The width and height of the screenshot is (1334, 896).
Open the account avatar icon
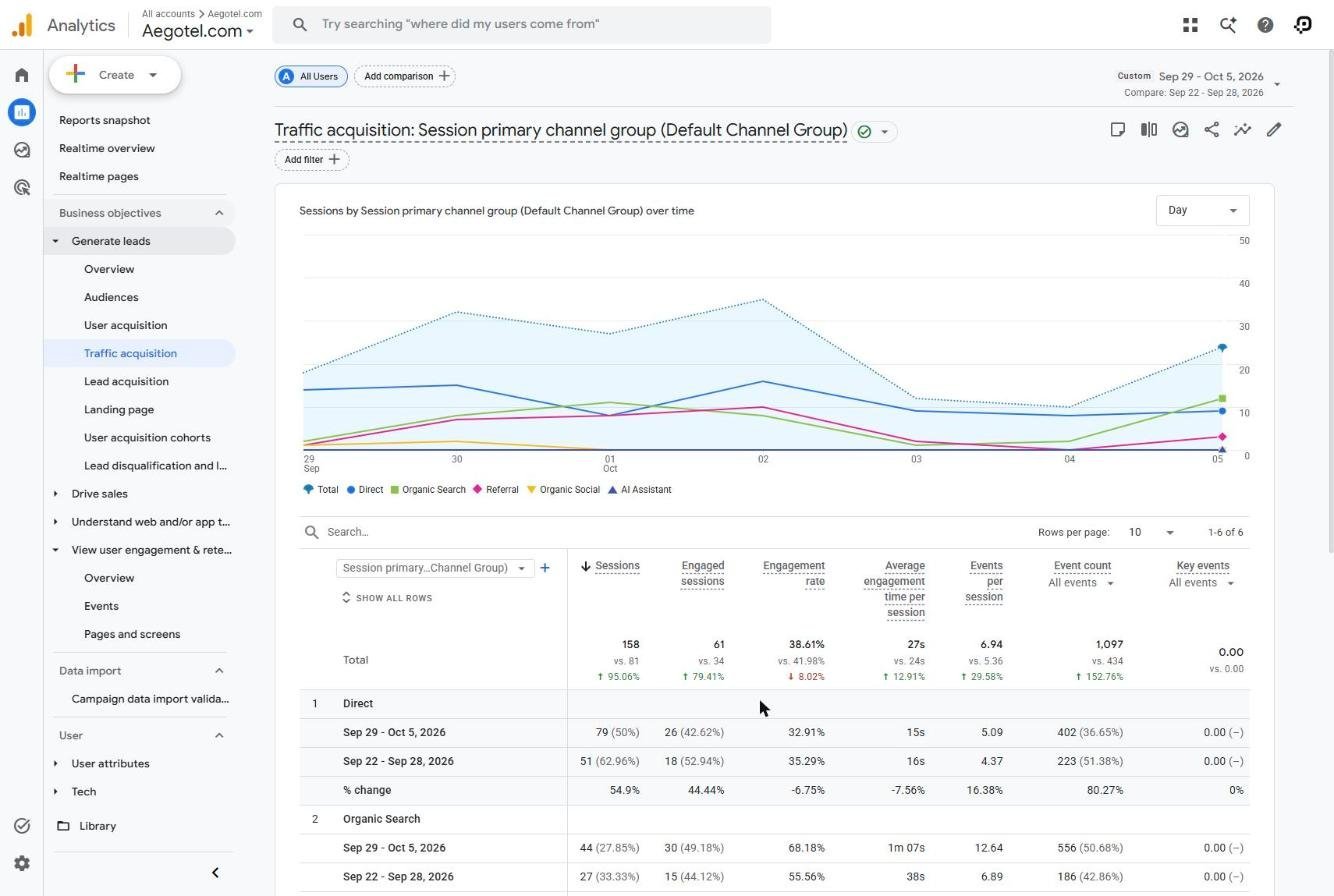pos(1303,25)
